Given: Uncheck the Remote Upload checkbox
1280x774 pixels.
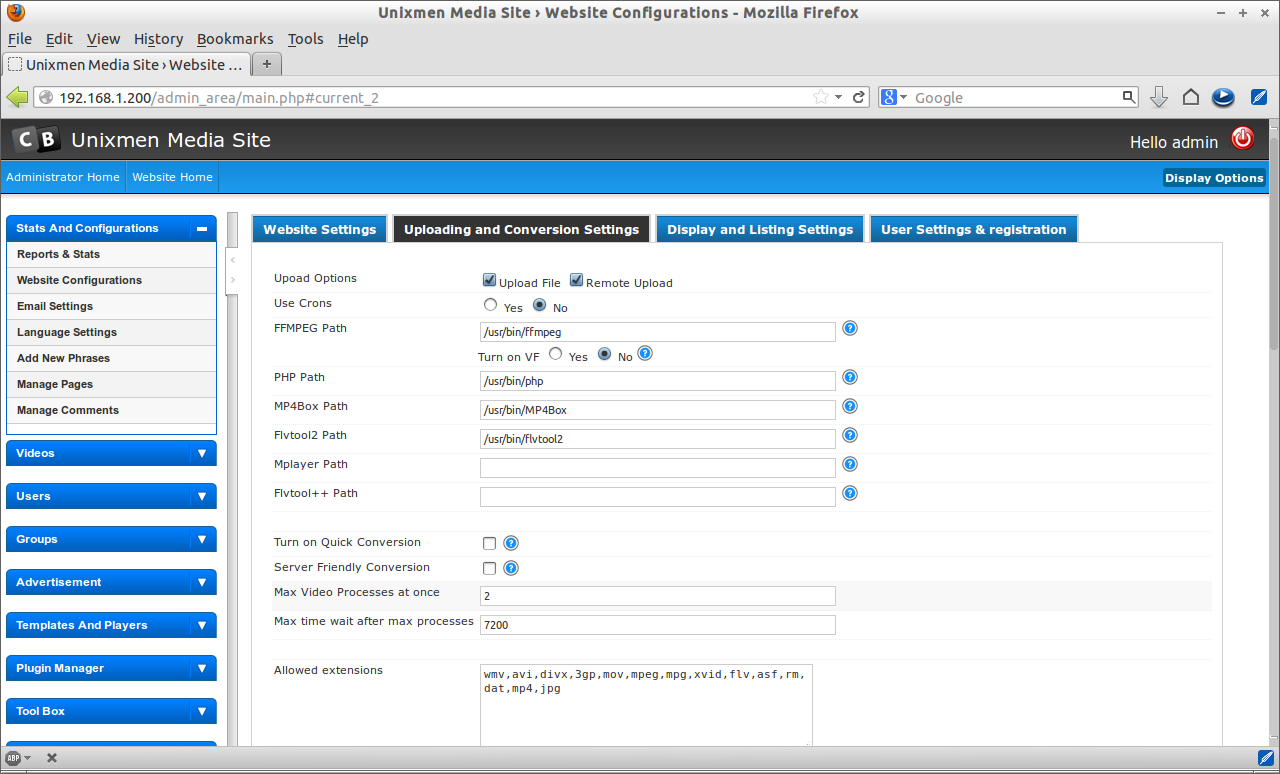Looking at the screenshot, I should 577,281.
